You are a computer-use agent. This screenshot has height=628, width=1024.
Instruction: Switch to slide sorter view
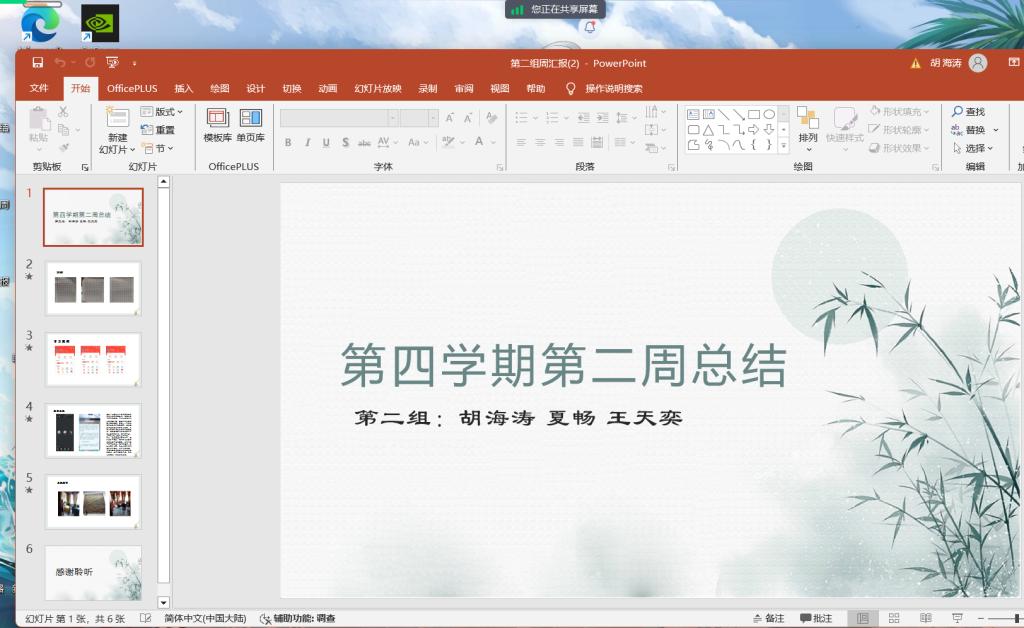pos(894,619)
